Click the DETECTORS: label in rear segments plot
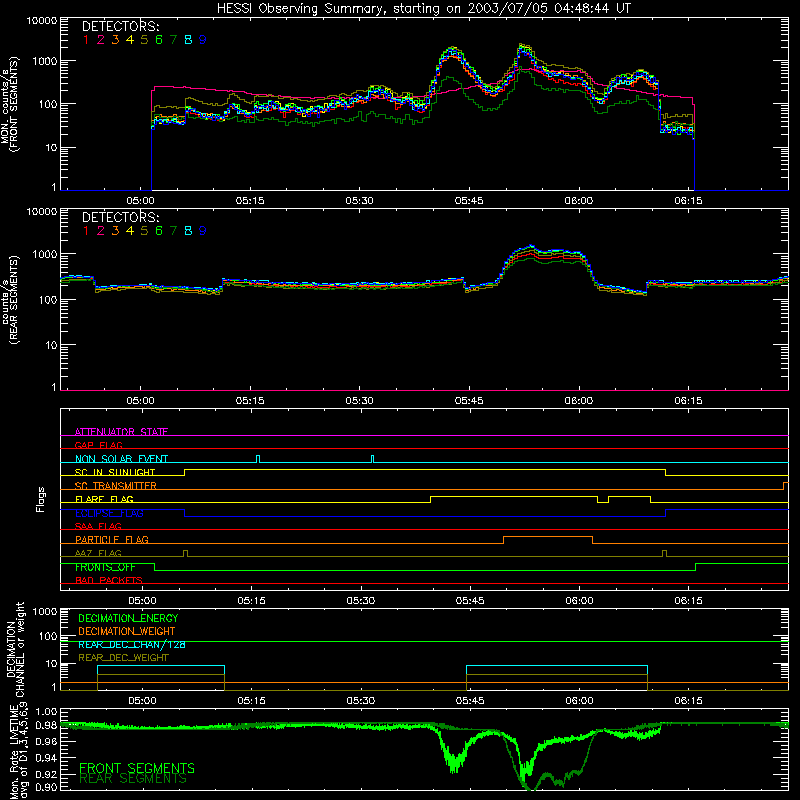Image resolution: width=800 pixels, height=800 pixels. [x=120, y=217]
